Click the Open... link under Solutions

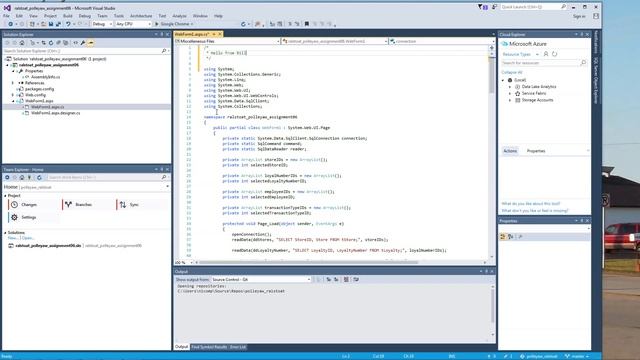[x=27, y=238]
